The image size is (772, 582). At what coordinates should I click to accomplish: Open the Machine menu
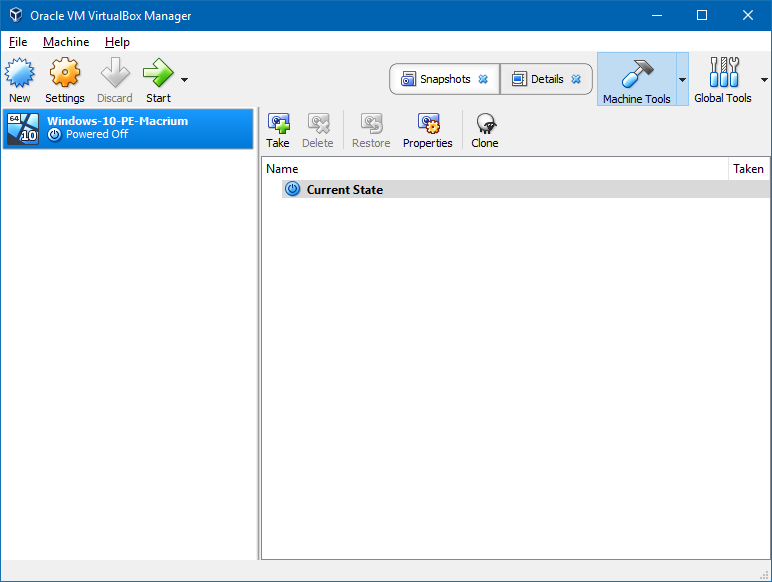(66, 42)
